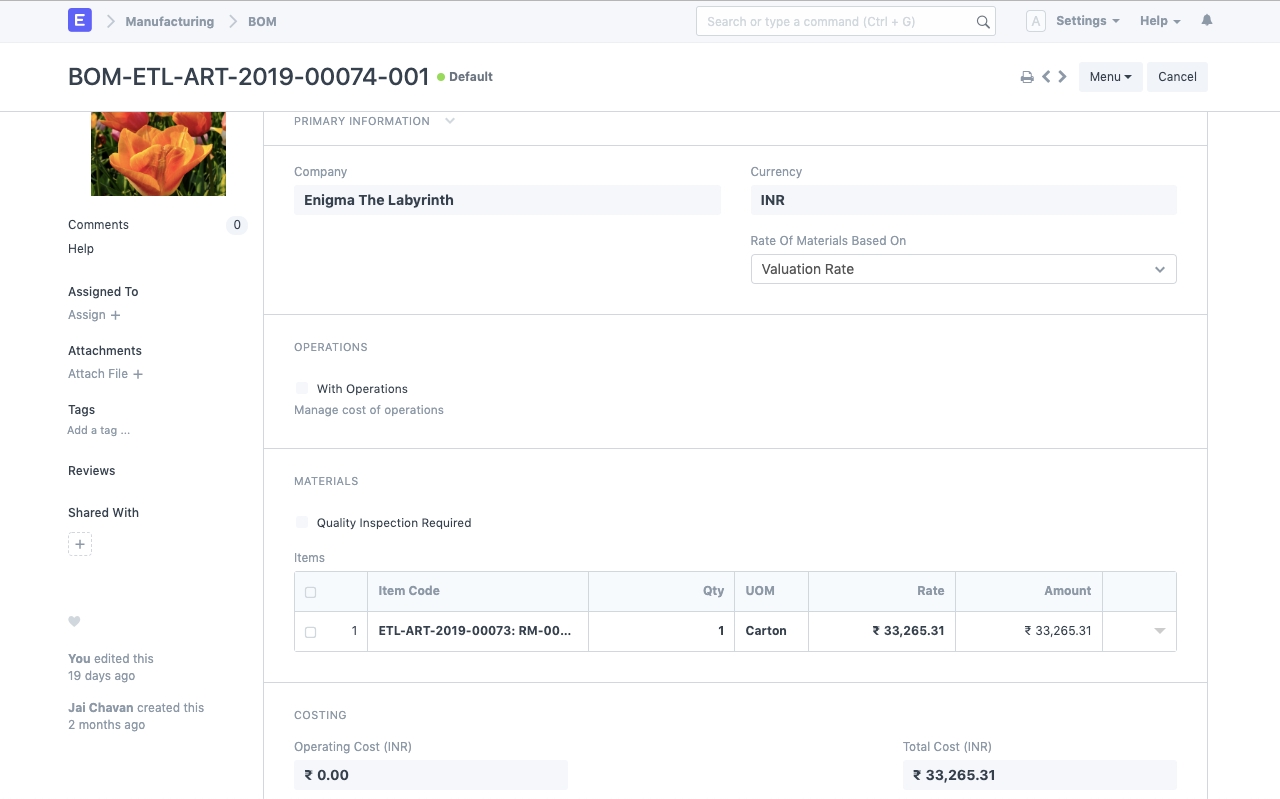Click the ERPNext home logo icon
The image size is (1280, 799).
pyautogui.click(x=80, y=21)
